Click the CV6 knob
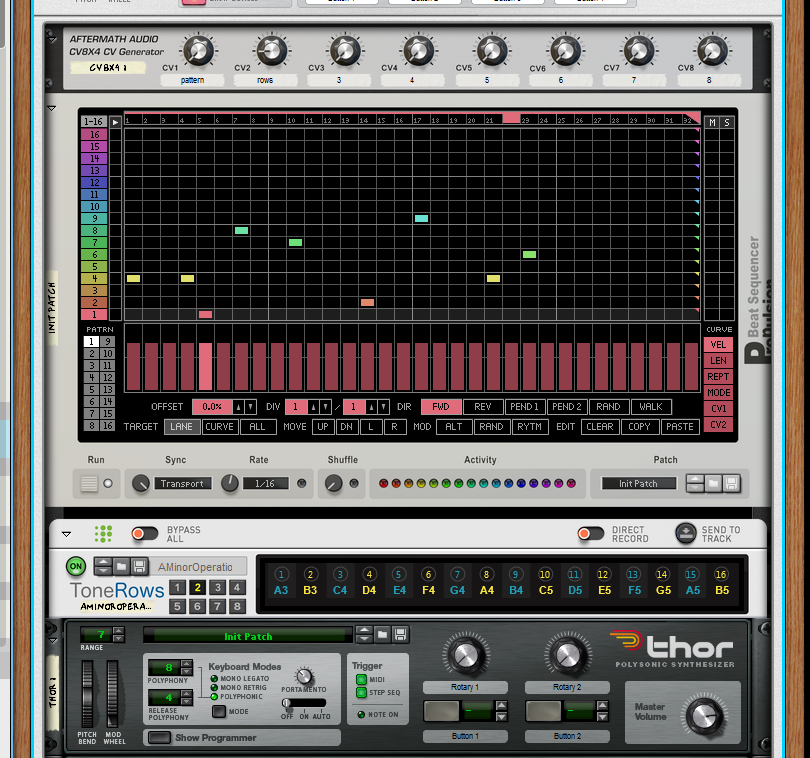810x758 pixels. (565, 51)
